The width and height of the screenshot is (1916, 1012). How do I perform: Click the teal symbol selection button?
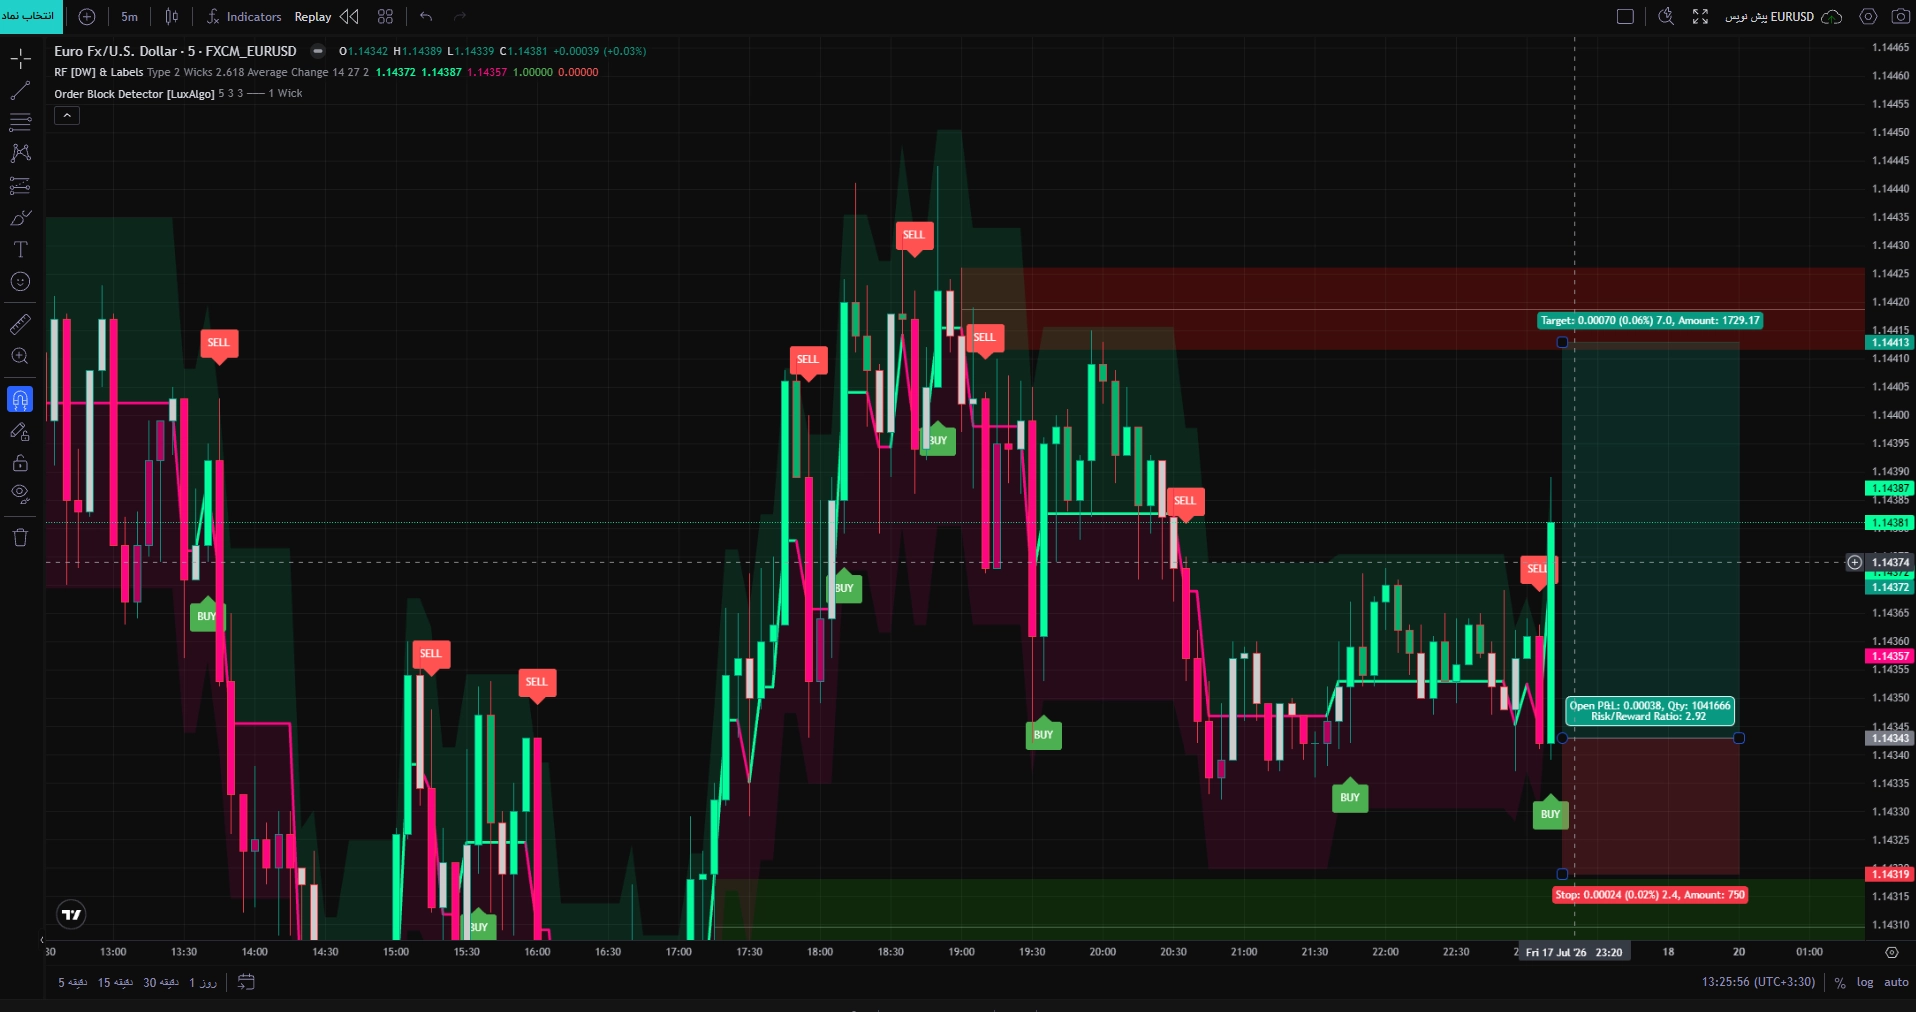point(29,16)
